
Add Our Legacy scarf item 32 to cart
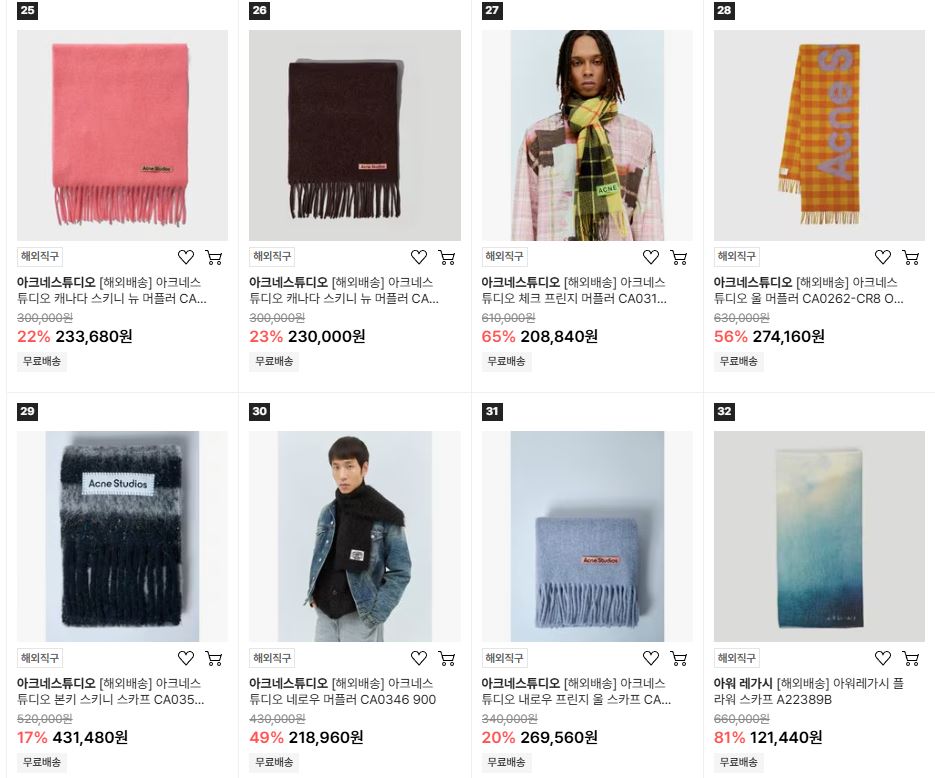(911, 658)
